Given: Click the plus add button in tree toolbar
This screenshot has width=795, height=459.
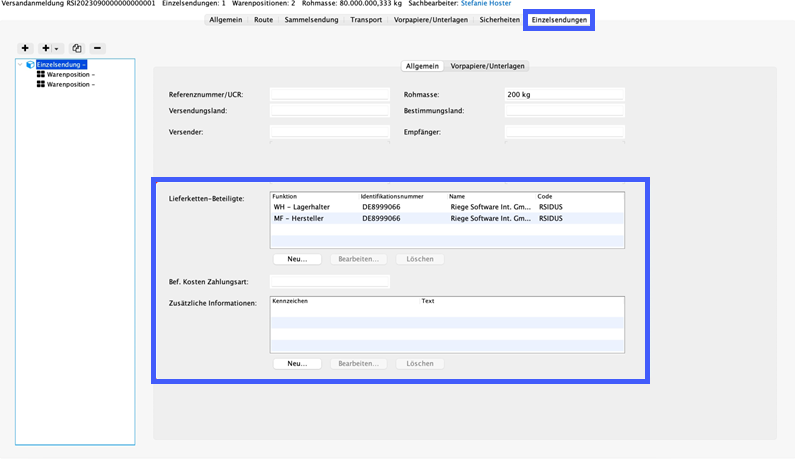Looking at the screenshot, I should tap(25, 48).
